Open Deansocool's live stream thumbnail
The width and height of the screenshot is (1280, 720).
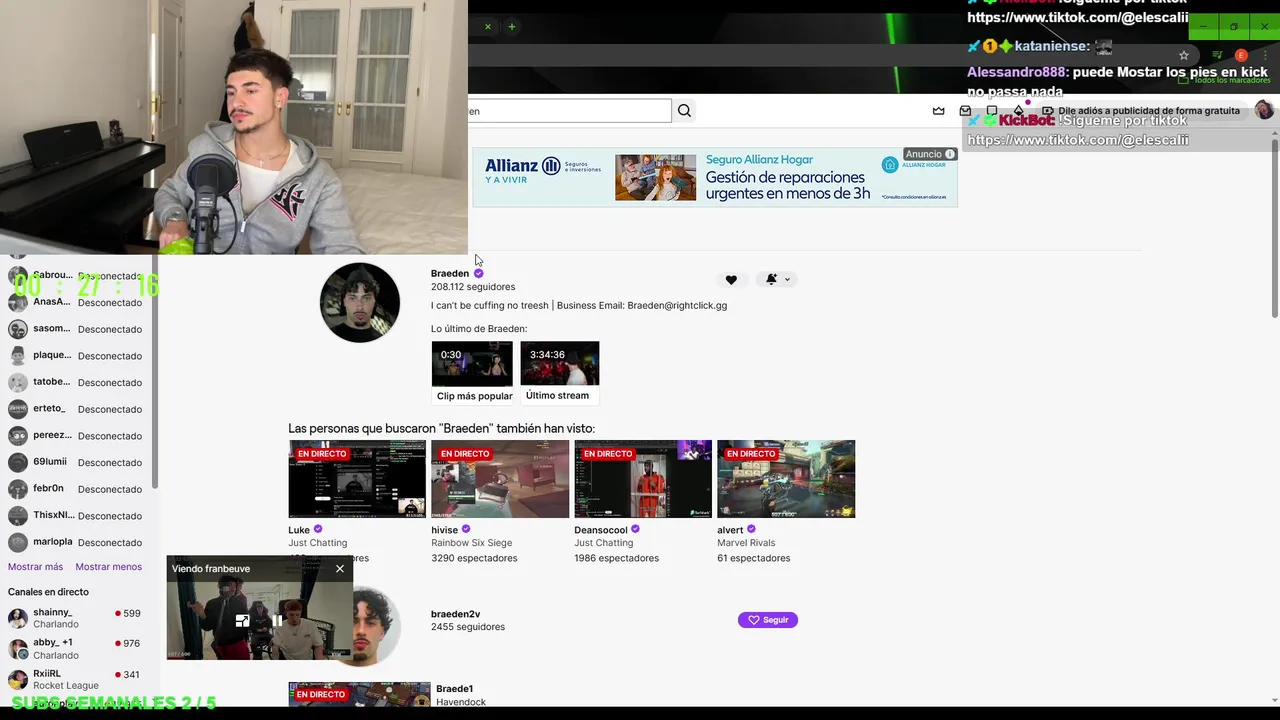[643, 479]
